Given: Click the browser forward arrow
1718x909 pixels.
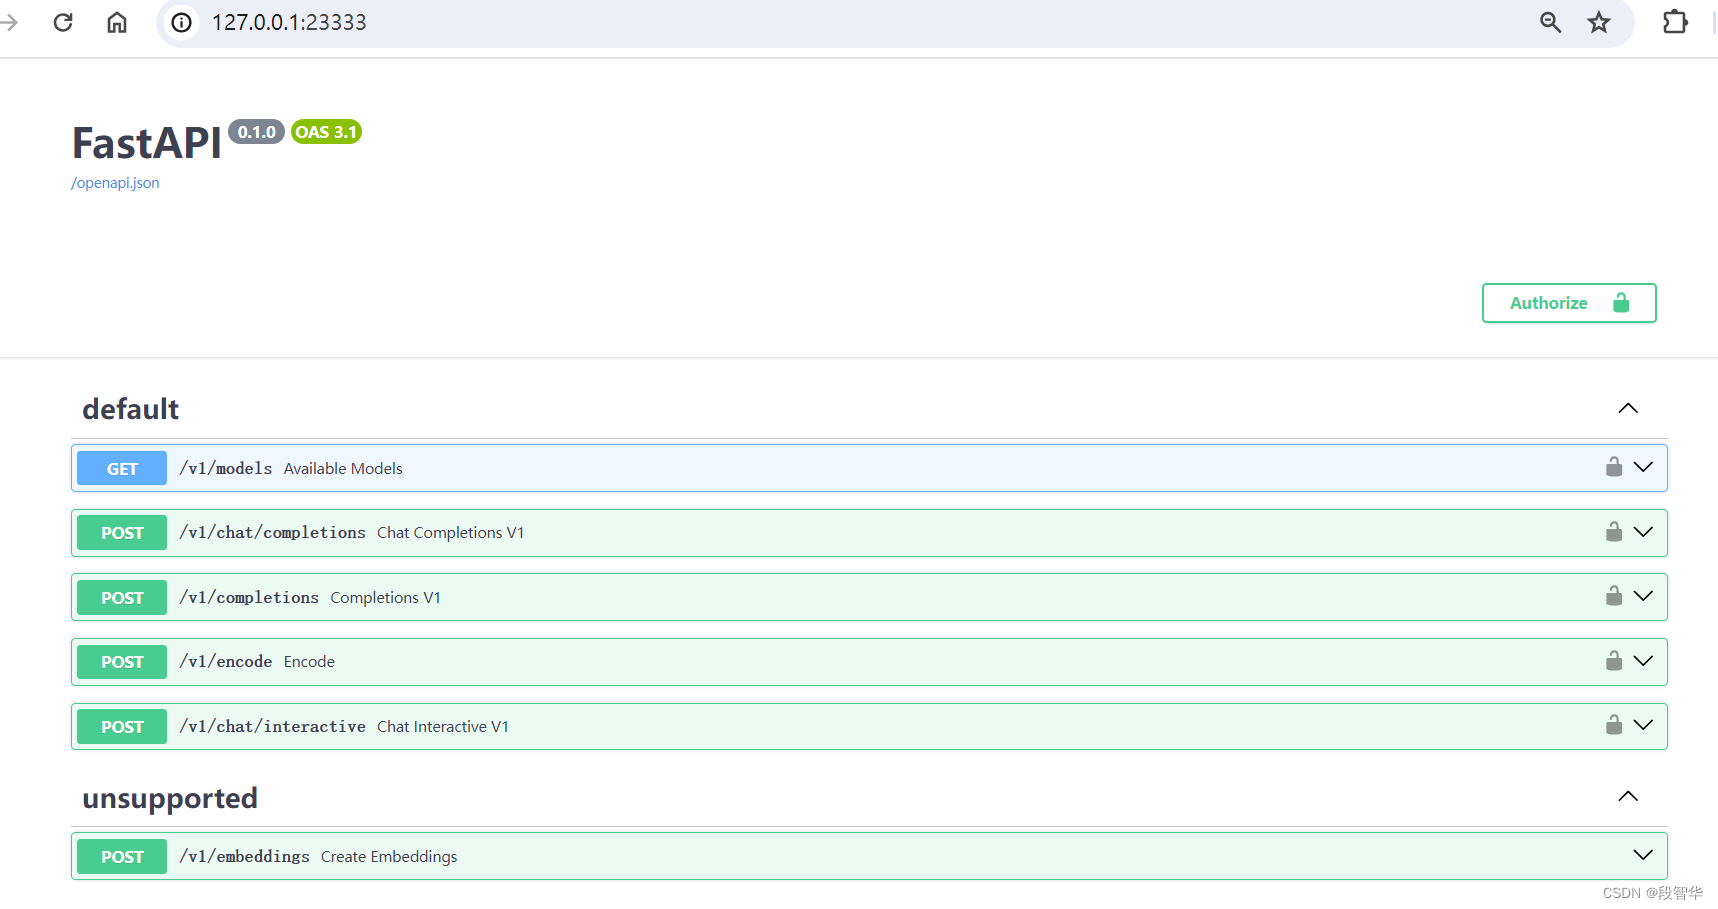Looking at the screenshot, I should [x=9, y=22].
